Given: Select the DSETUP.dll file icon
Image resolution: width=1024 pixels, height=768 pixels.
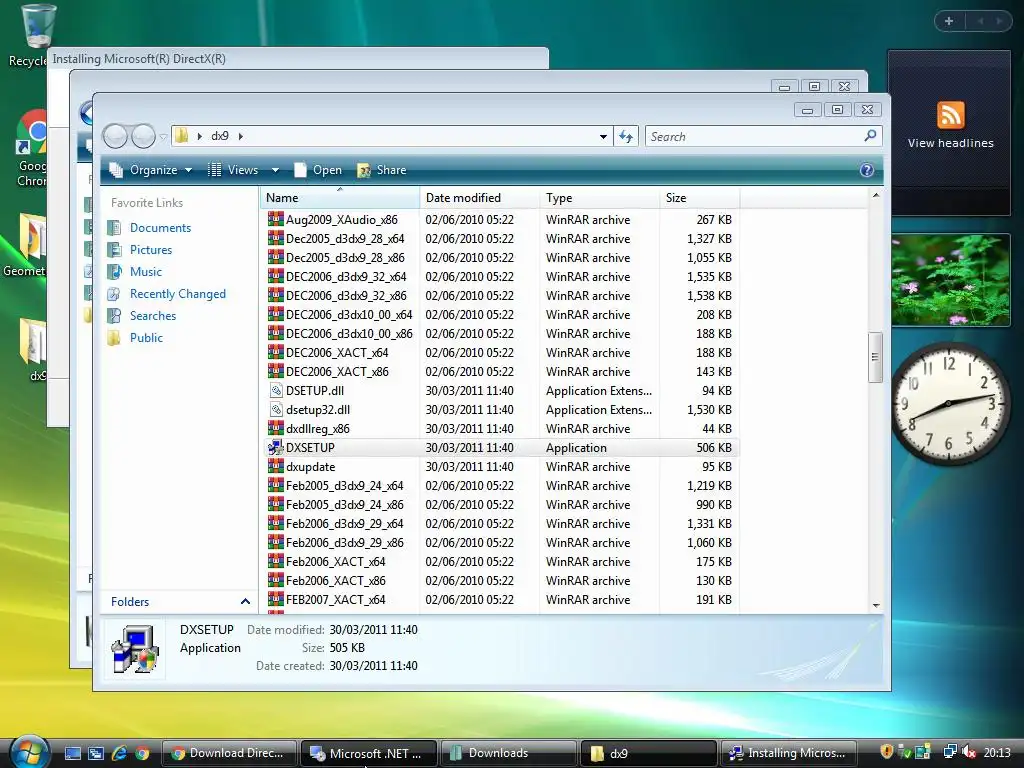Looking at the screenshot, I should click(276, 391).
